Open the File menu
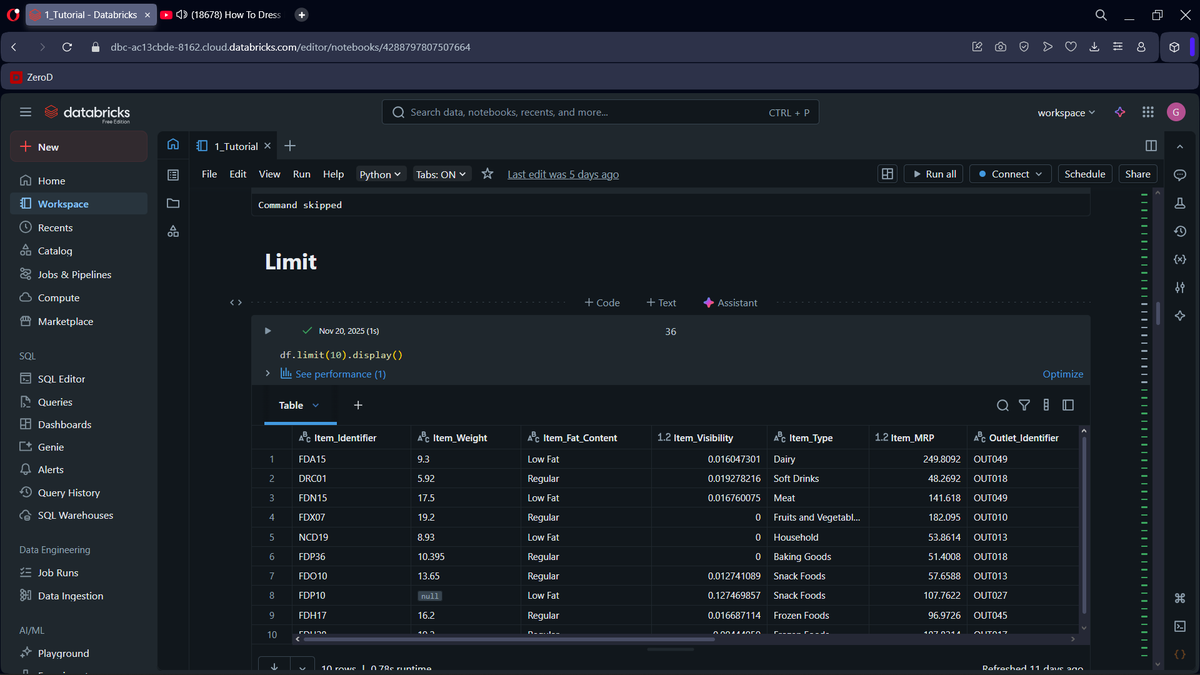 point(209,174)
